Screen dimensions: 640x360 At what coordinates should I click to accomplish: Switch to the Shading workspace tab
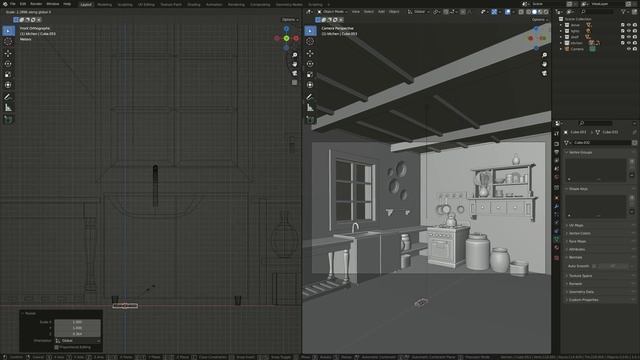pos(194,4)
